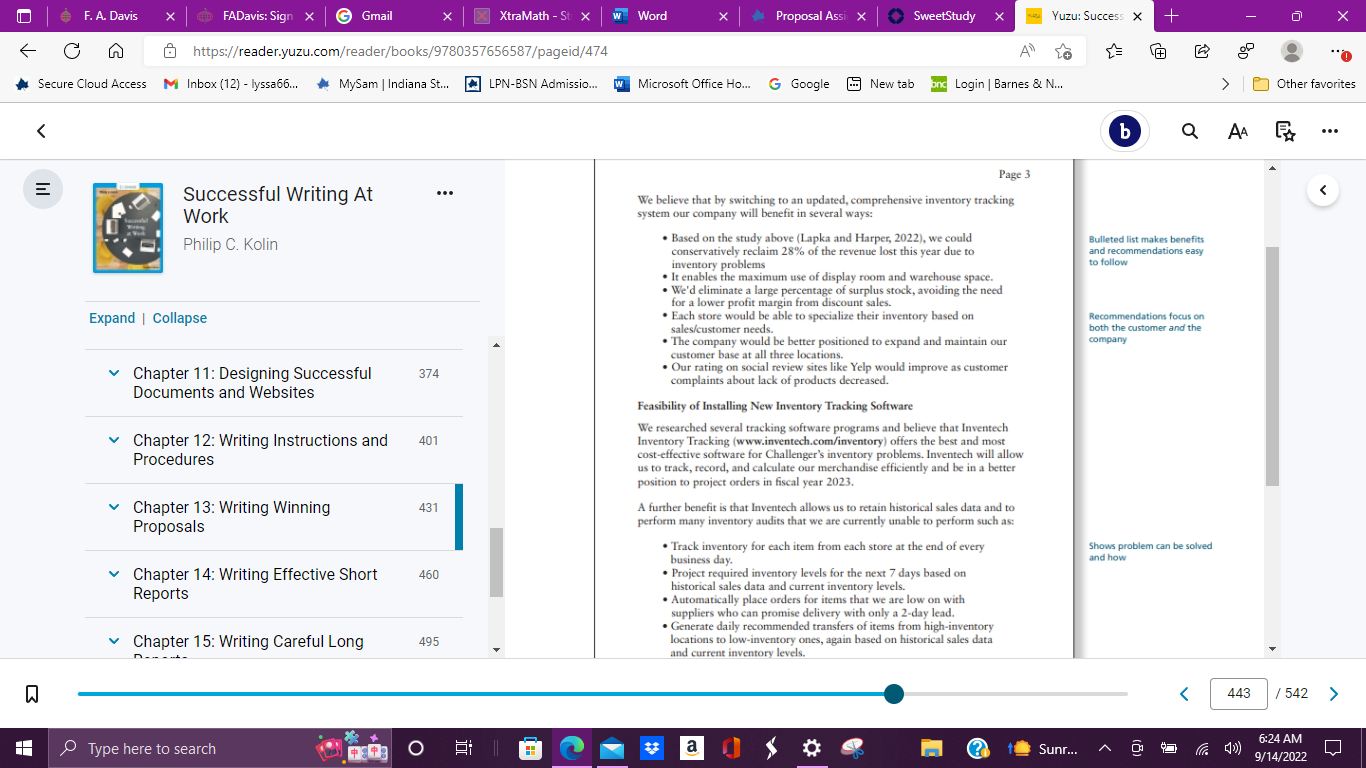Expand Chapter 12 chevron
Viewport: 1366px width, 768px height.
(113, 440)
